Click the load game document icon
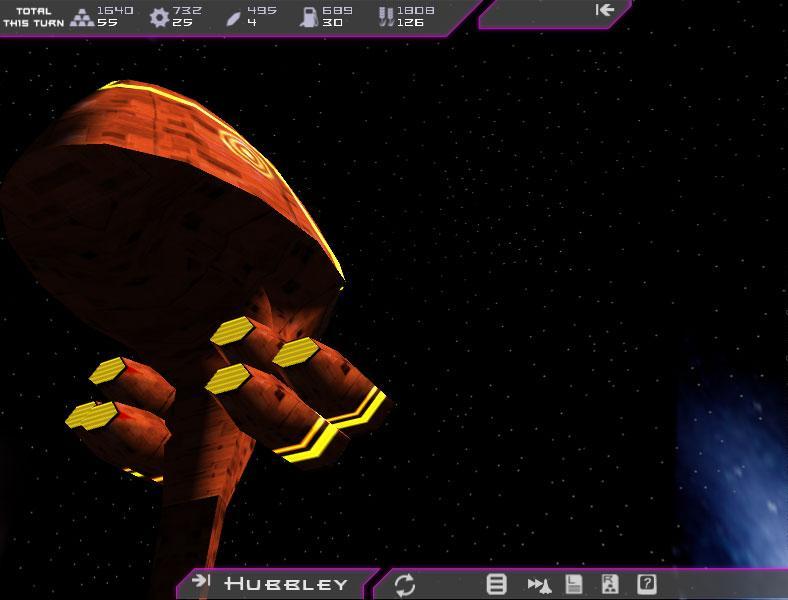Image resolution: width=788 pixels, height=600 pixels. point(610,584)
